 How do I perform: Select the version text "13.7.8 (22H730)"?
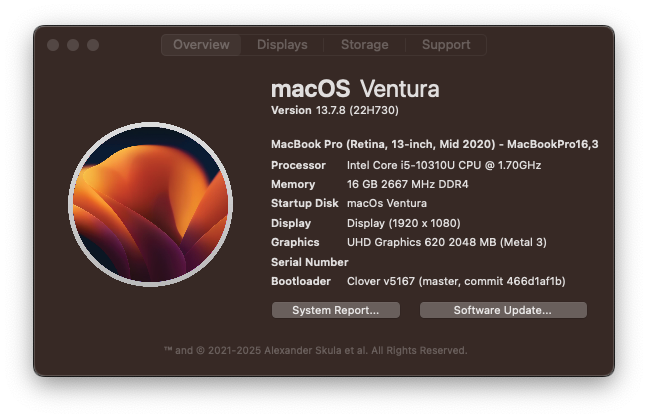click(x=357, y=110)
